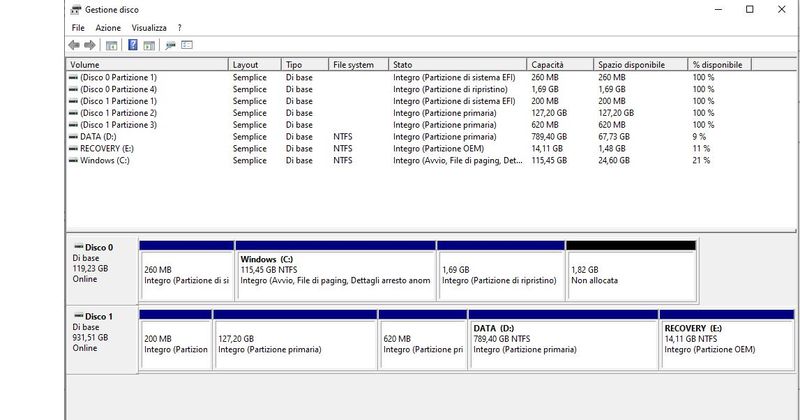Select the 200 MB partition block on Disco 1
800x420 pixels.
[x=176, y=339]
